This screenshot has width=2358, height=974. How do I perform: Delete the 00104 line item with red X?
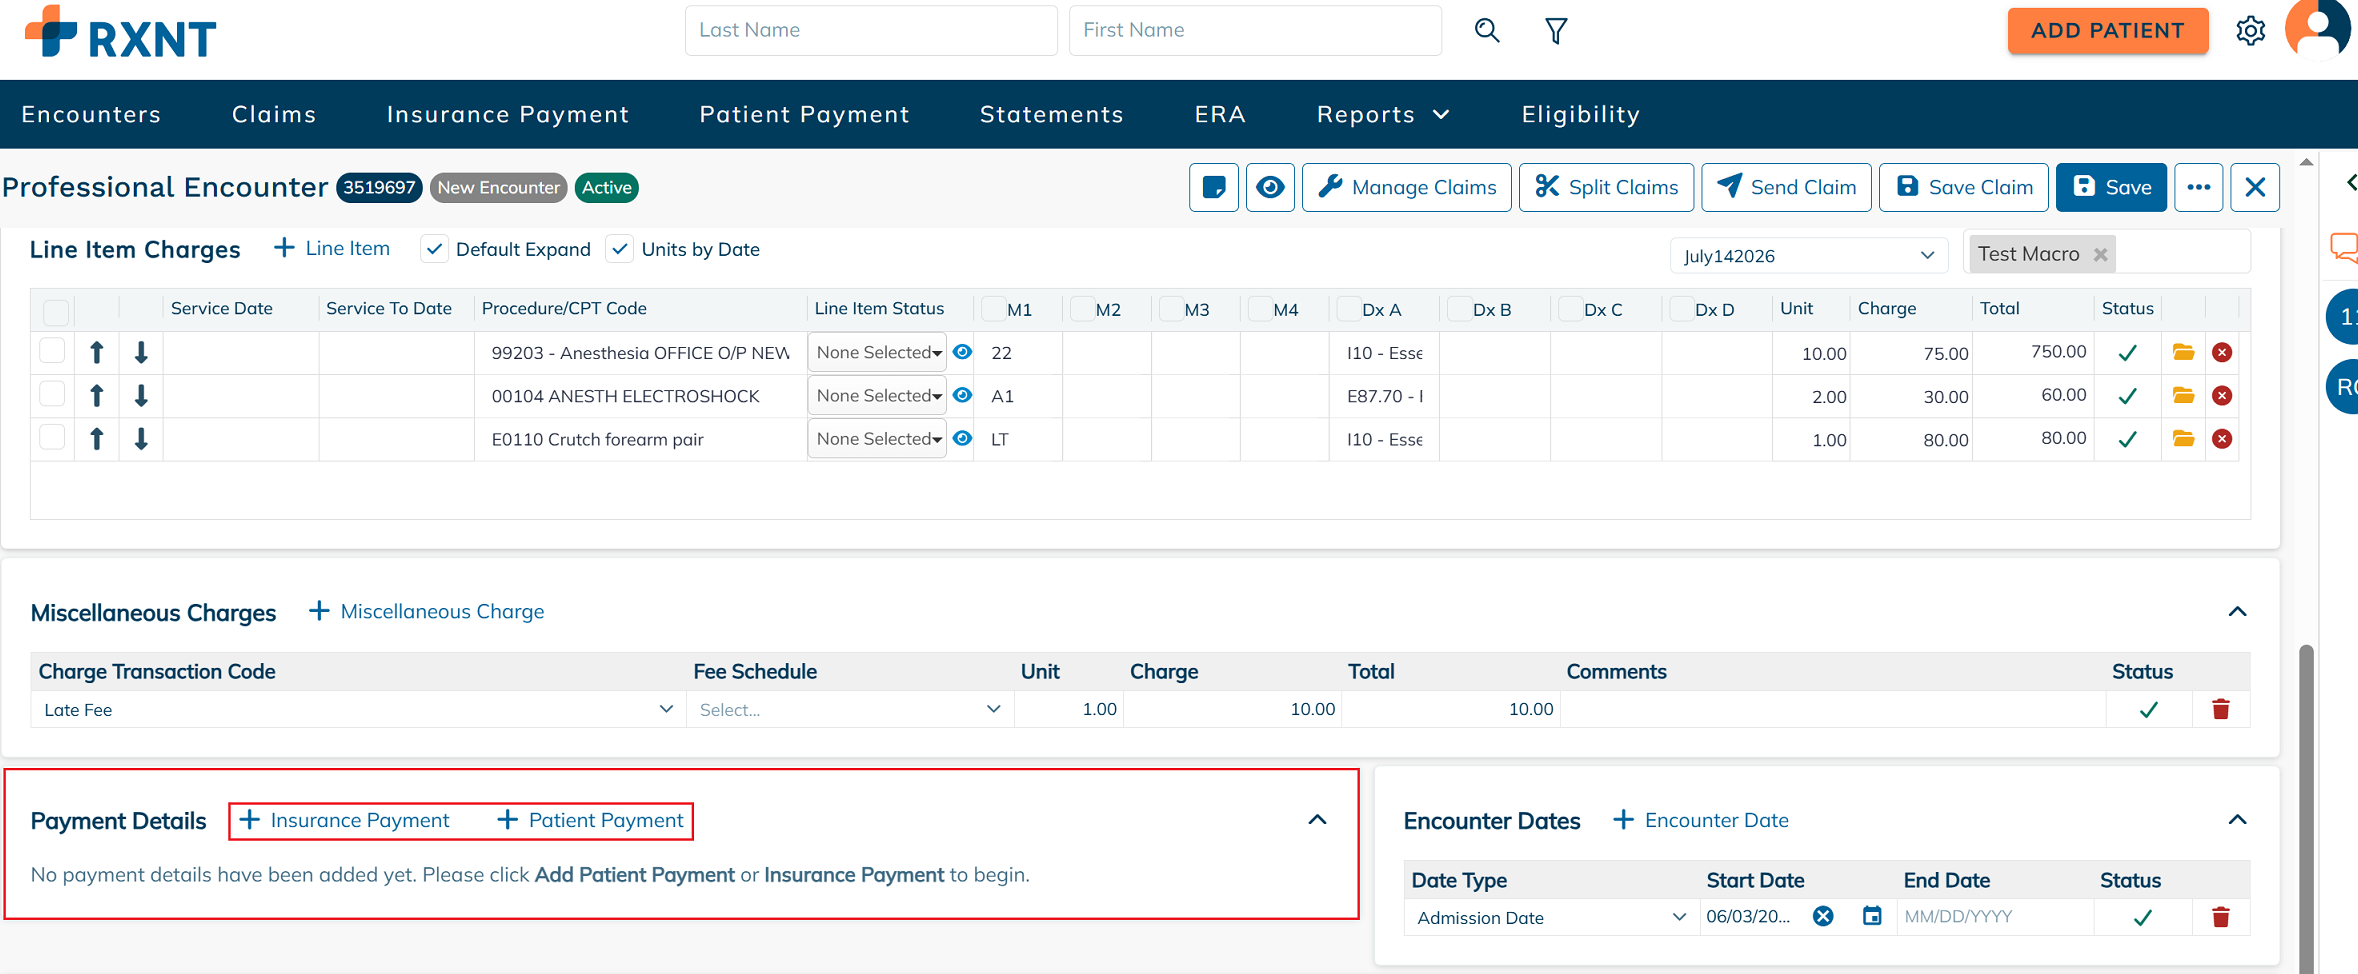[x=2222, y=396]
